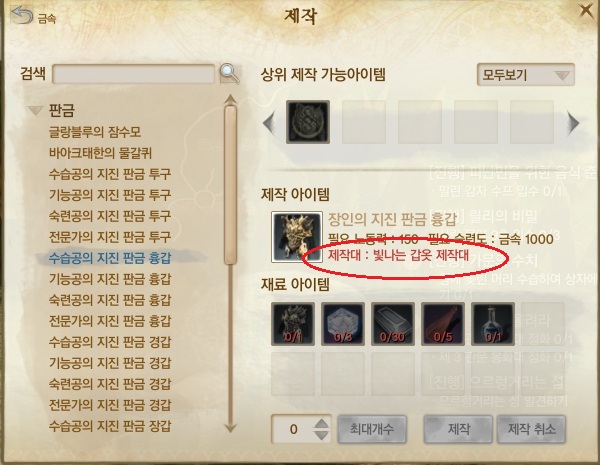Select 전문가의 지진 판금 경갑 recipe
The width and height of the screenshot is (600, 465).
pos(110,405)
